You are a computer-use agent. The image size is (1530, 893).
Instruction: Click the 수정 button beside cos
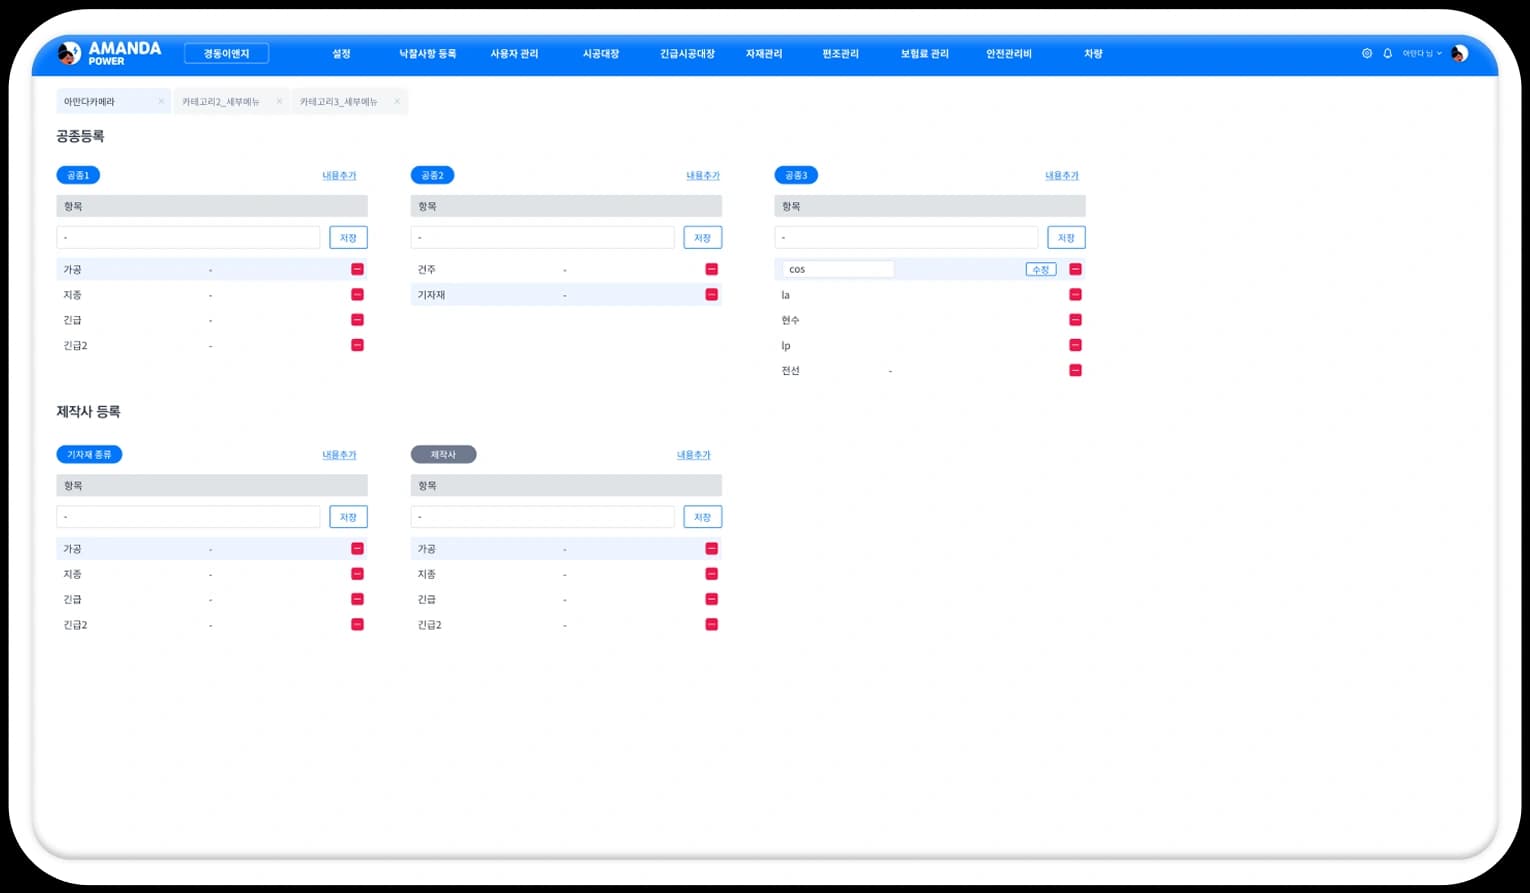coord(1040,270)
